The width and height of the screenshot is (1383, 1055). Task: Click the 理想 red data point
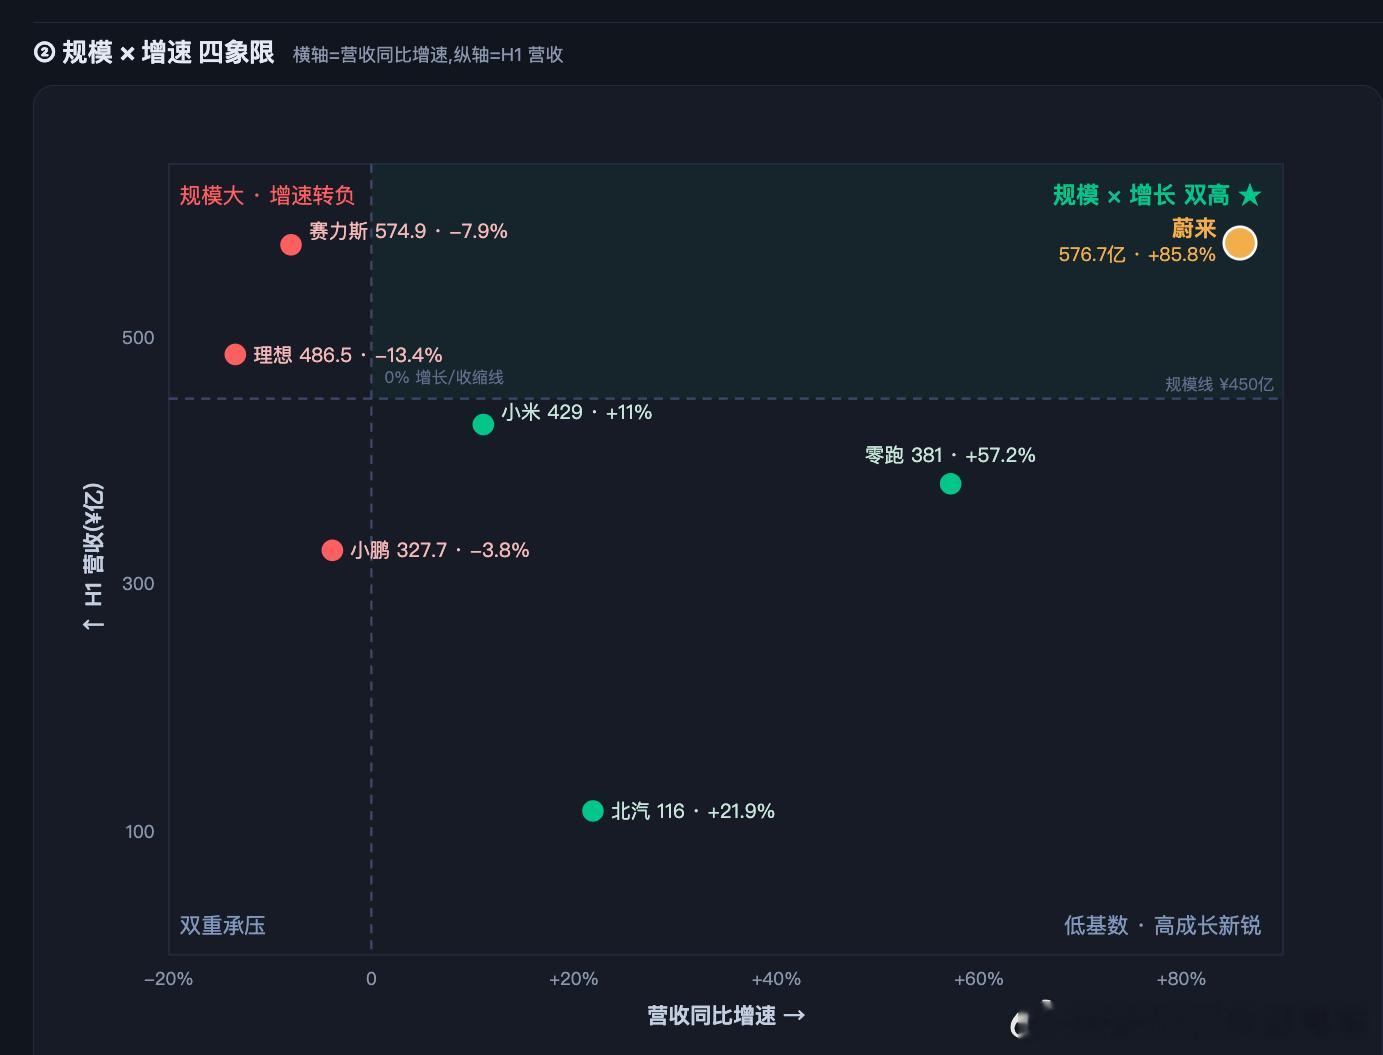pyautogui.click(x=235, y=354)
